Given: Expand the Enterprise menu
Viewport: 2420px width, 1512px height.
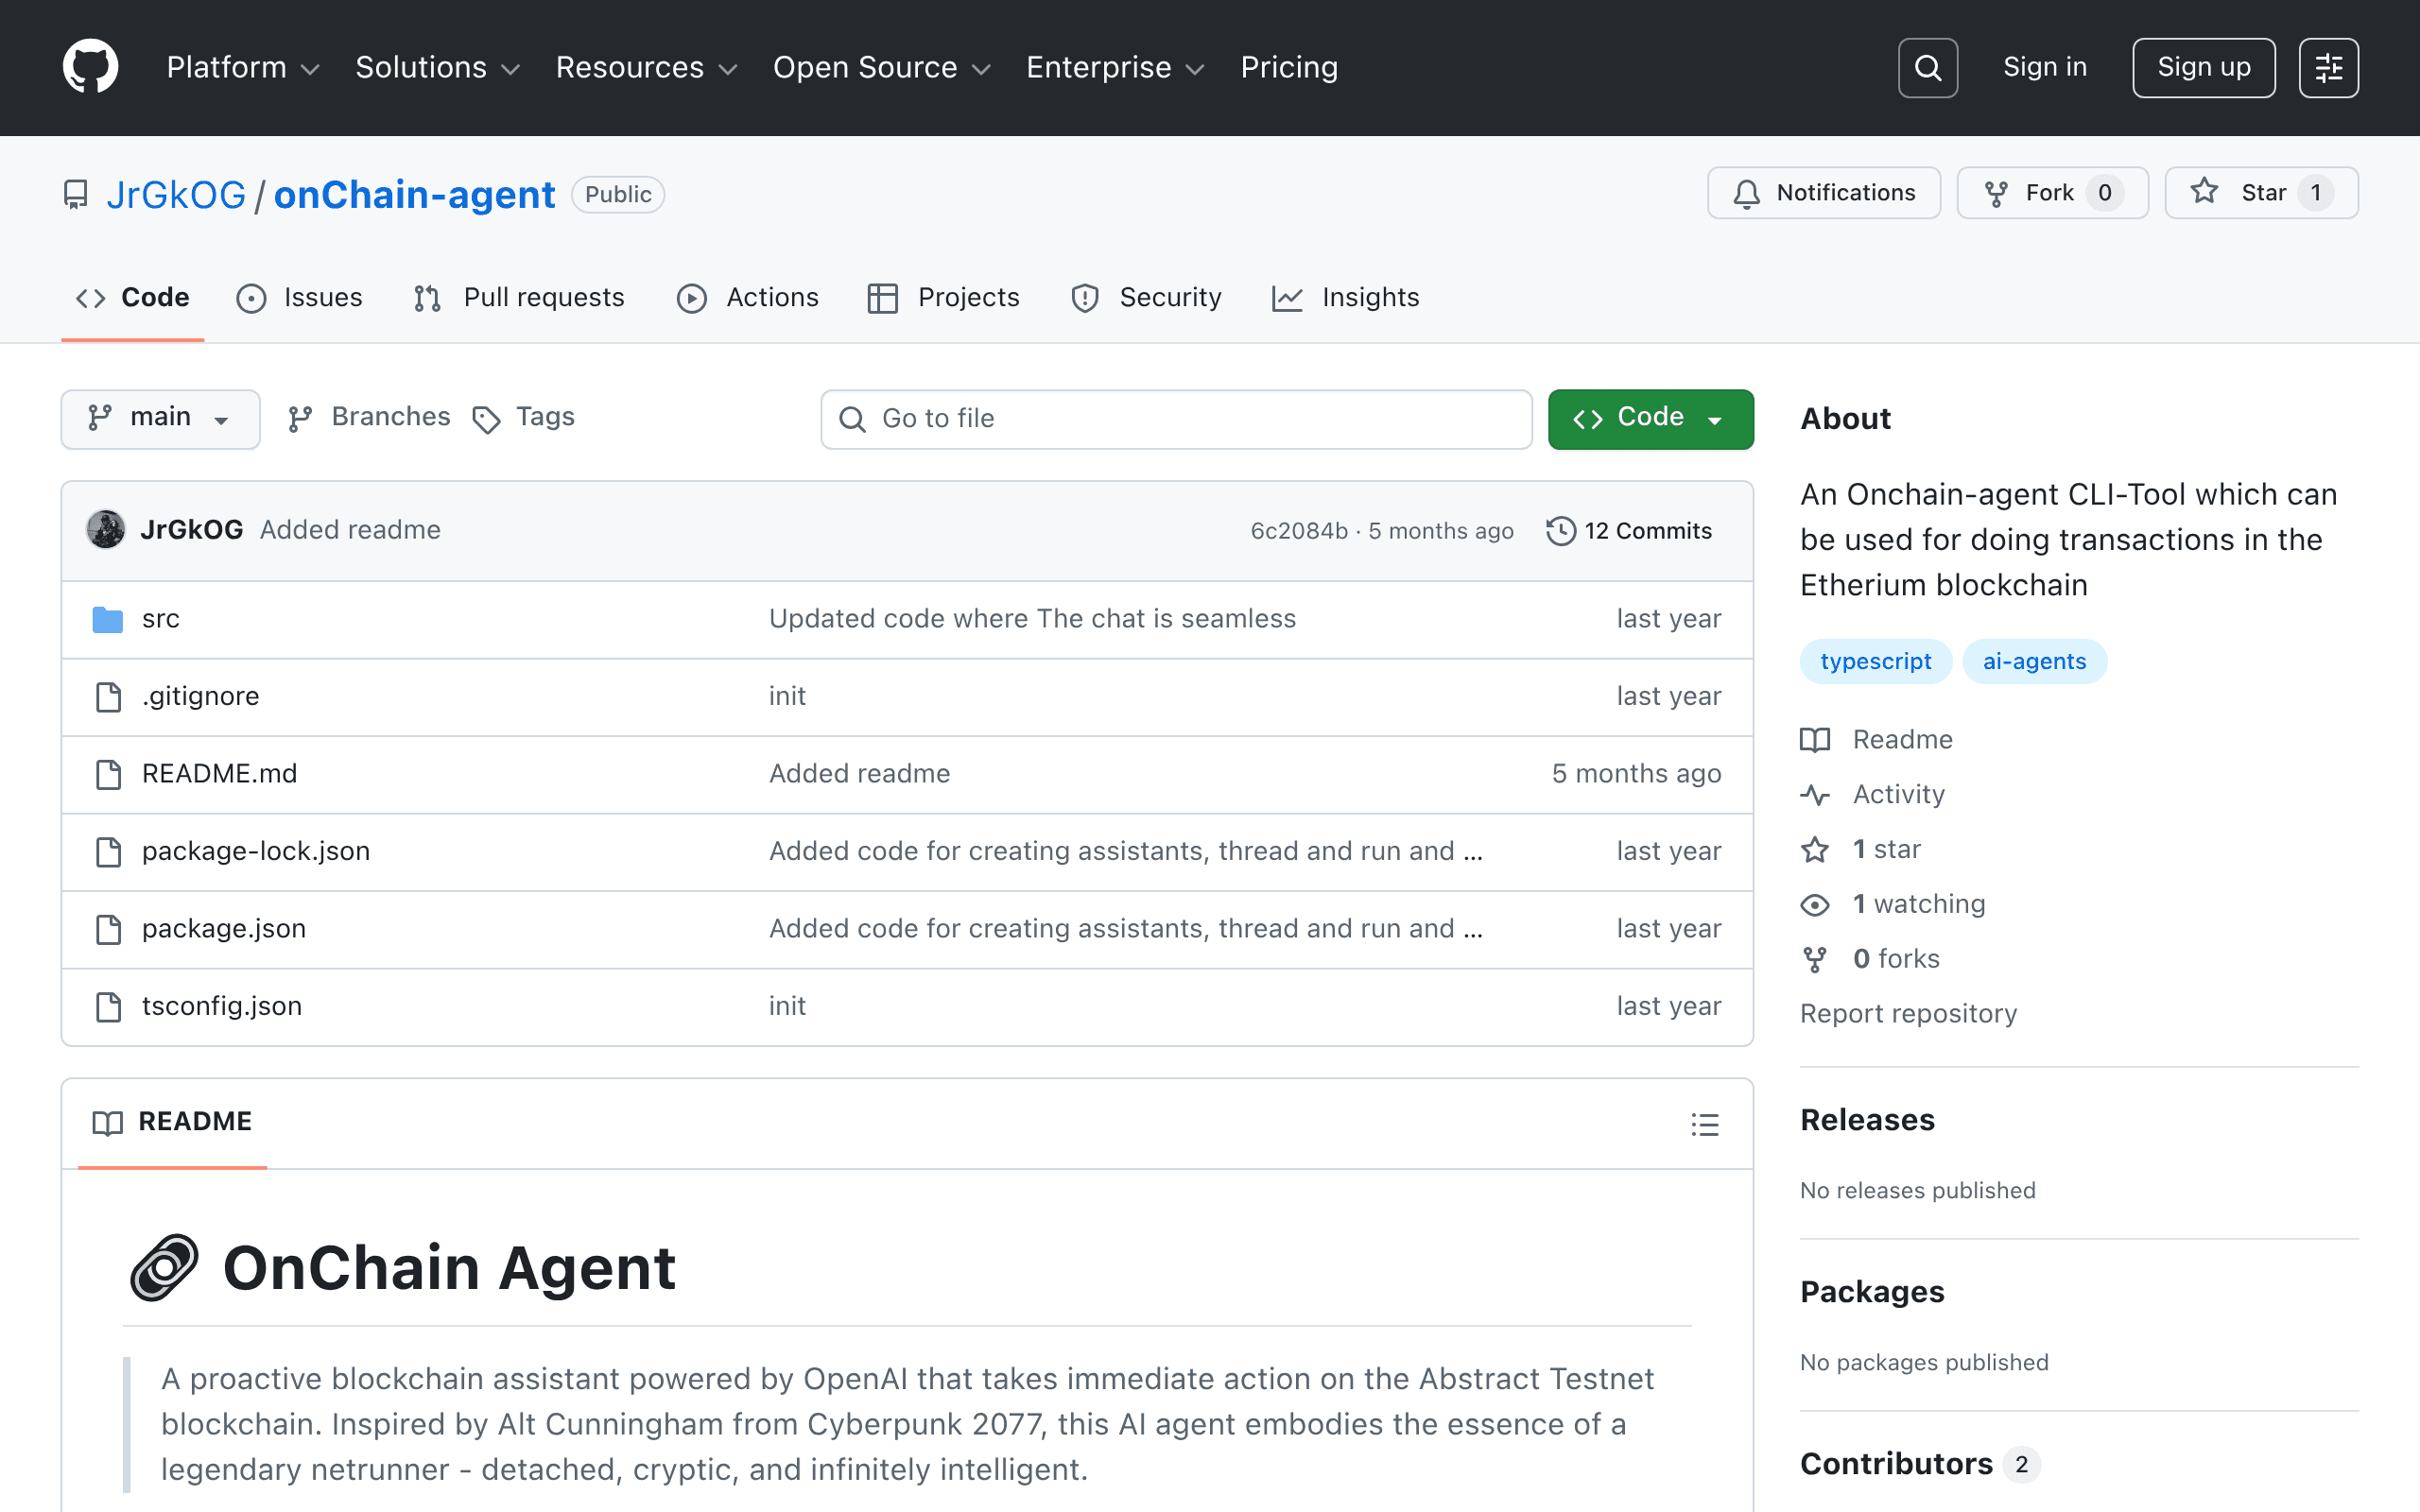Looking at the screenshot, I should point(1115,67).
